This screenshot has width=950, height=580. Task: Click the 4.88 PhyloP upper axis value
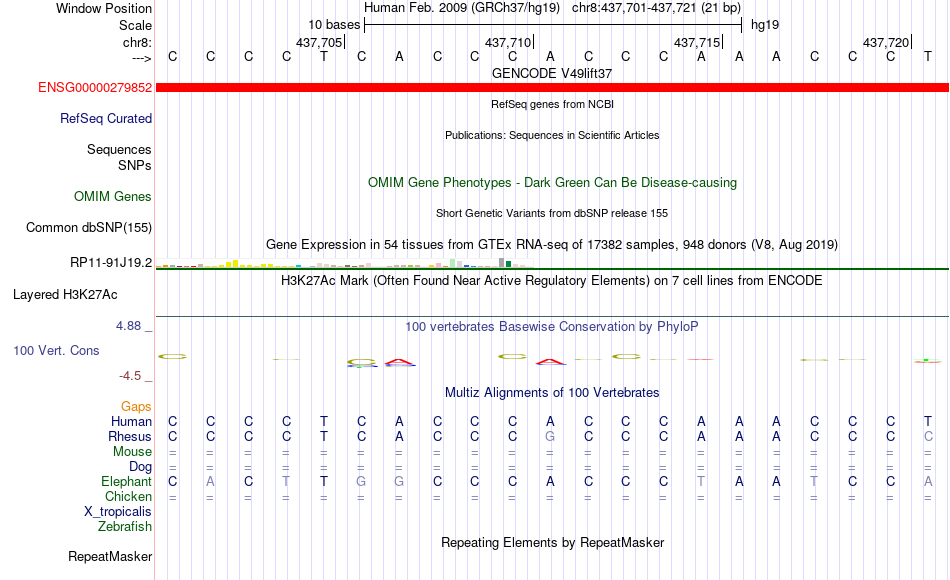(x=128, y=326)
